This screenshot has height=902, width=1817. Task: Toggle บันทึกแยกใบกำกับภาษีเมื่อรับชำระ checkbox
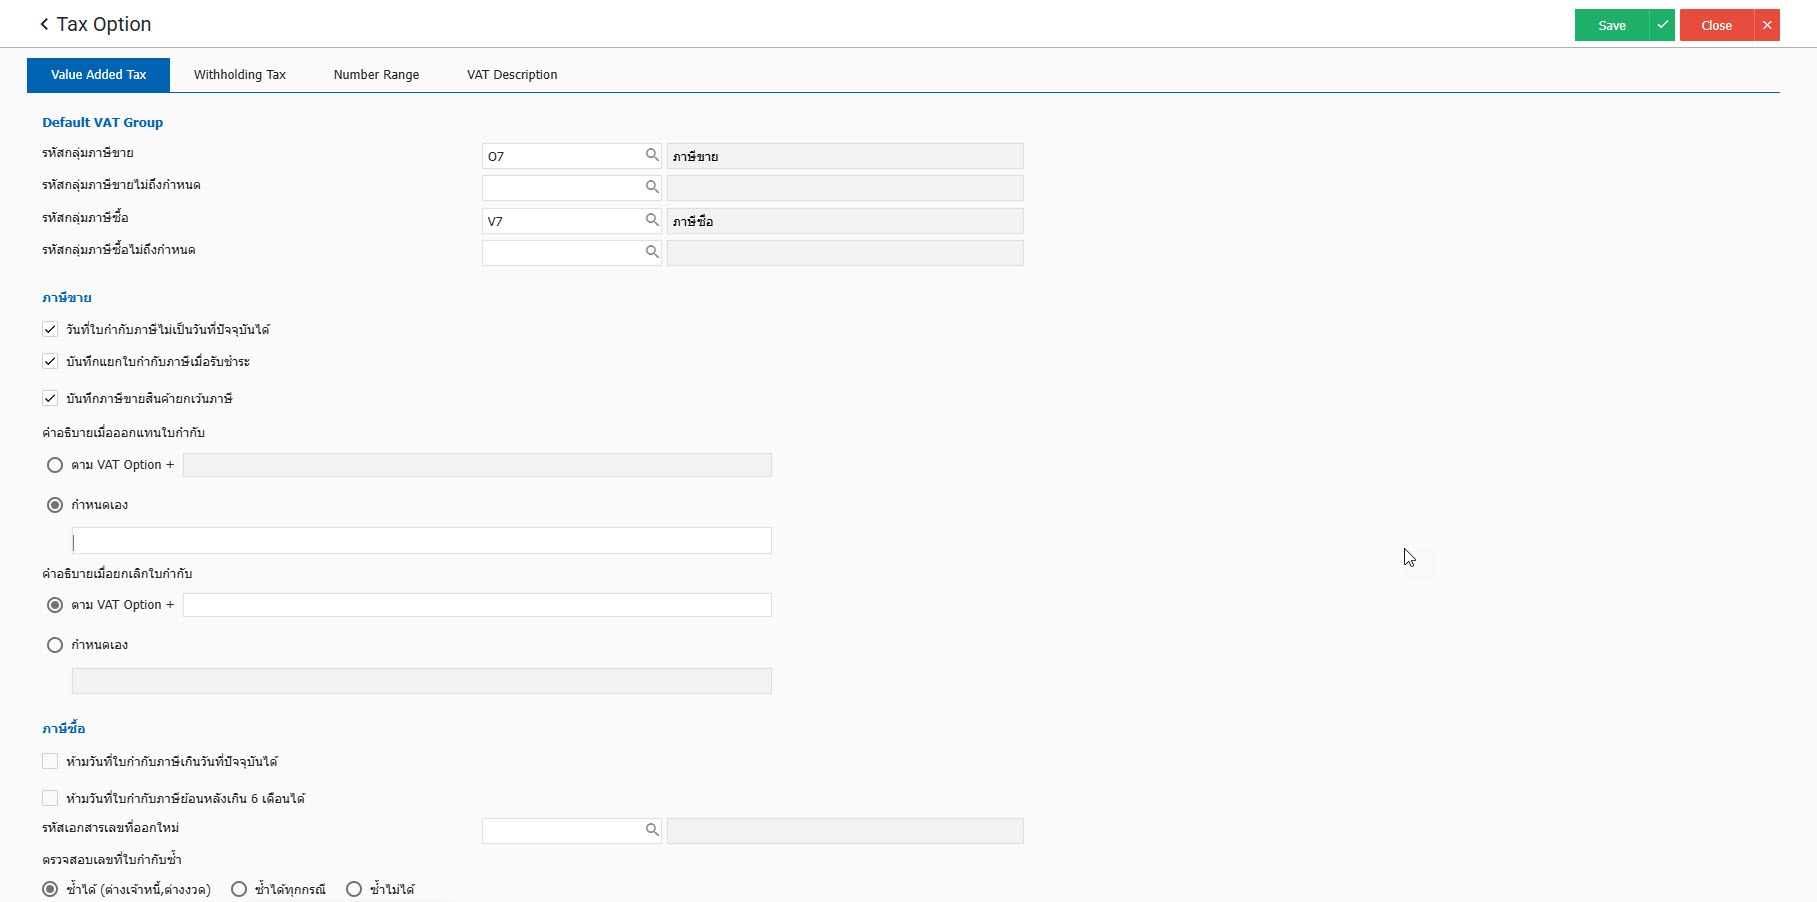pyautogui.click(x=50, y=361)
